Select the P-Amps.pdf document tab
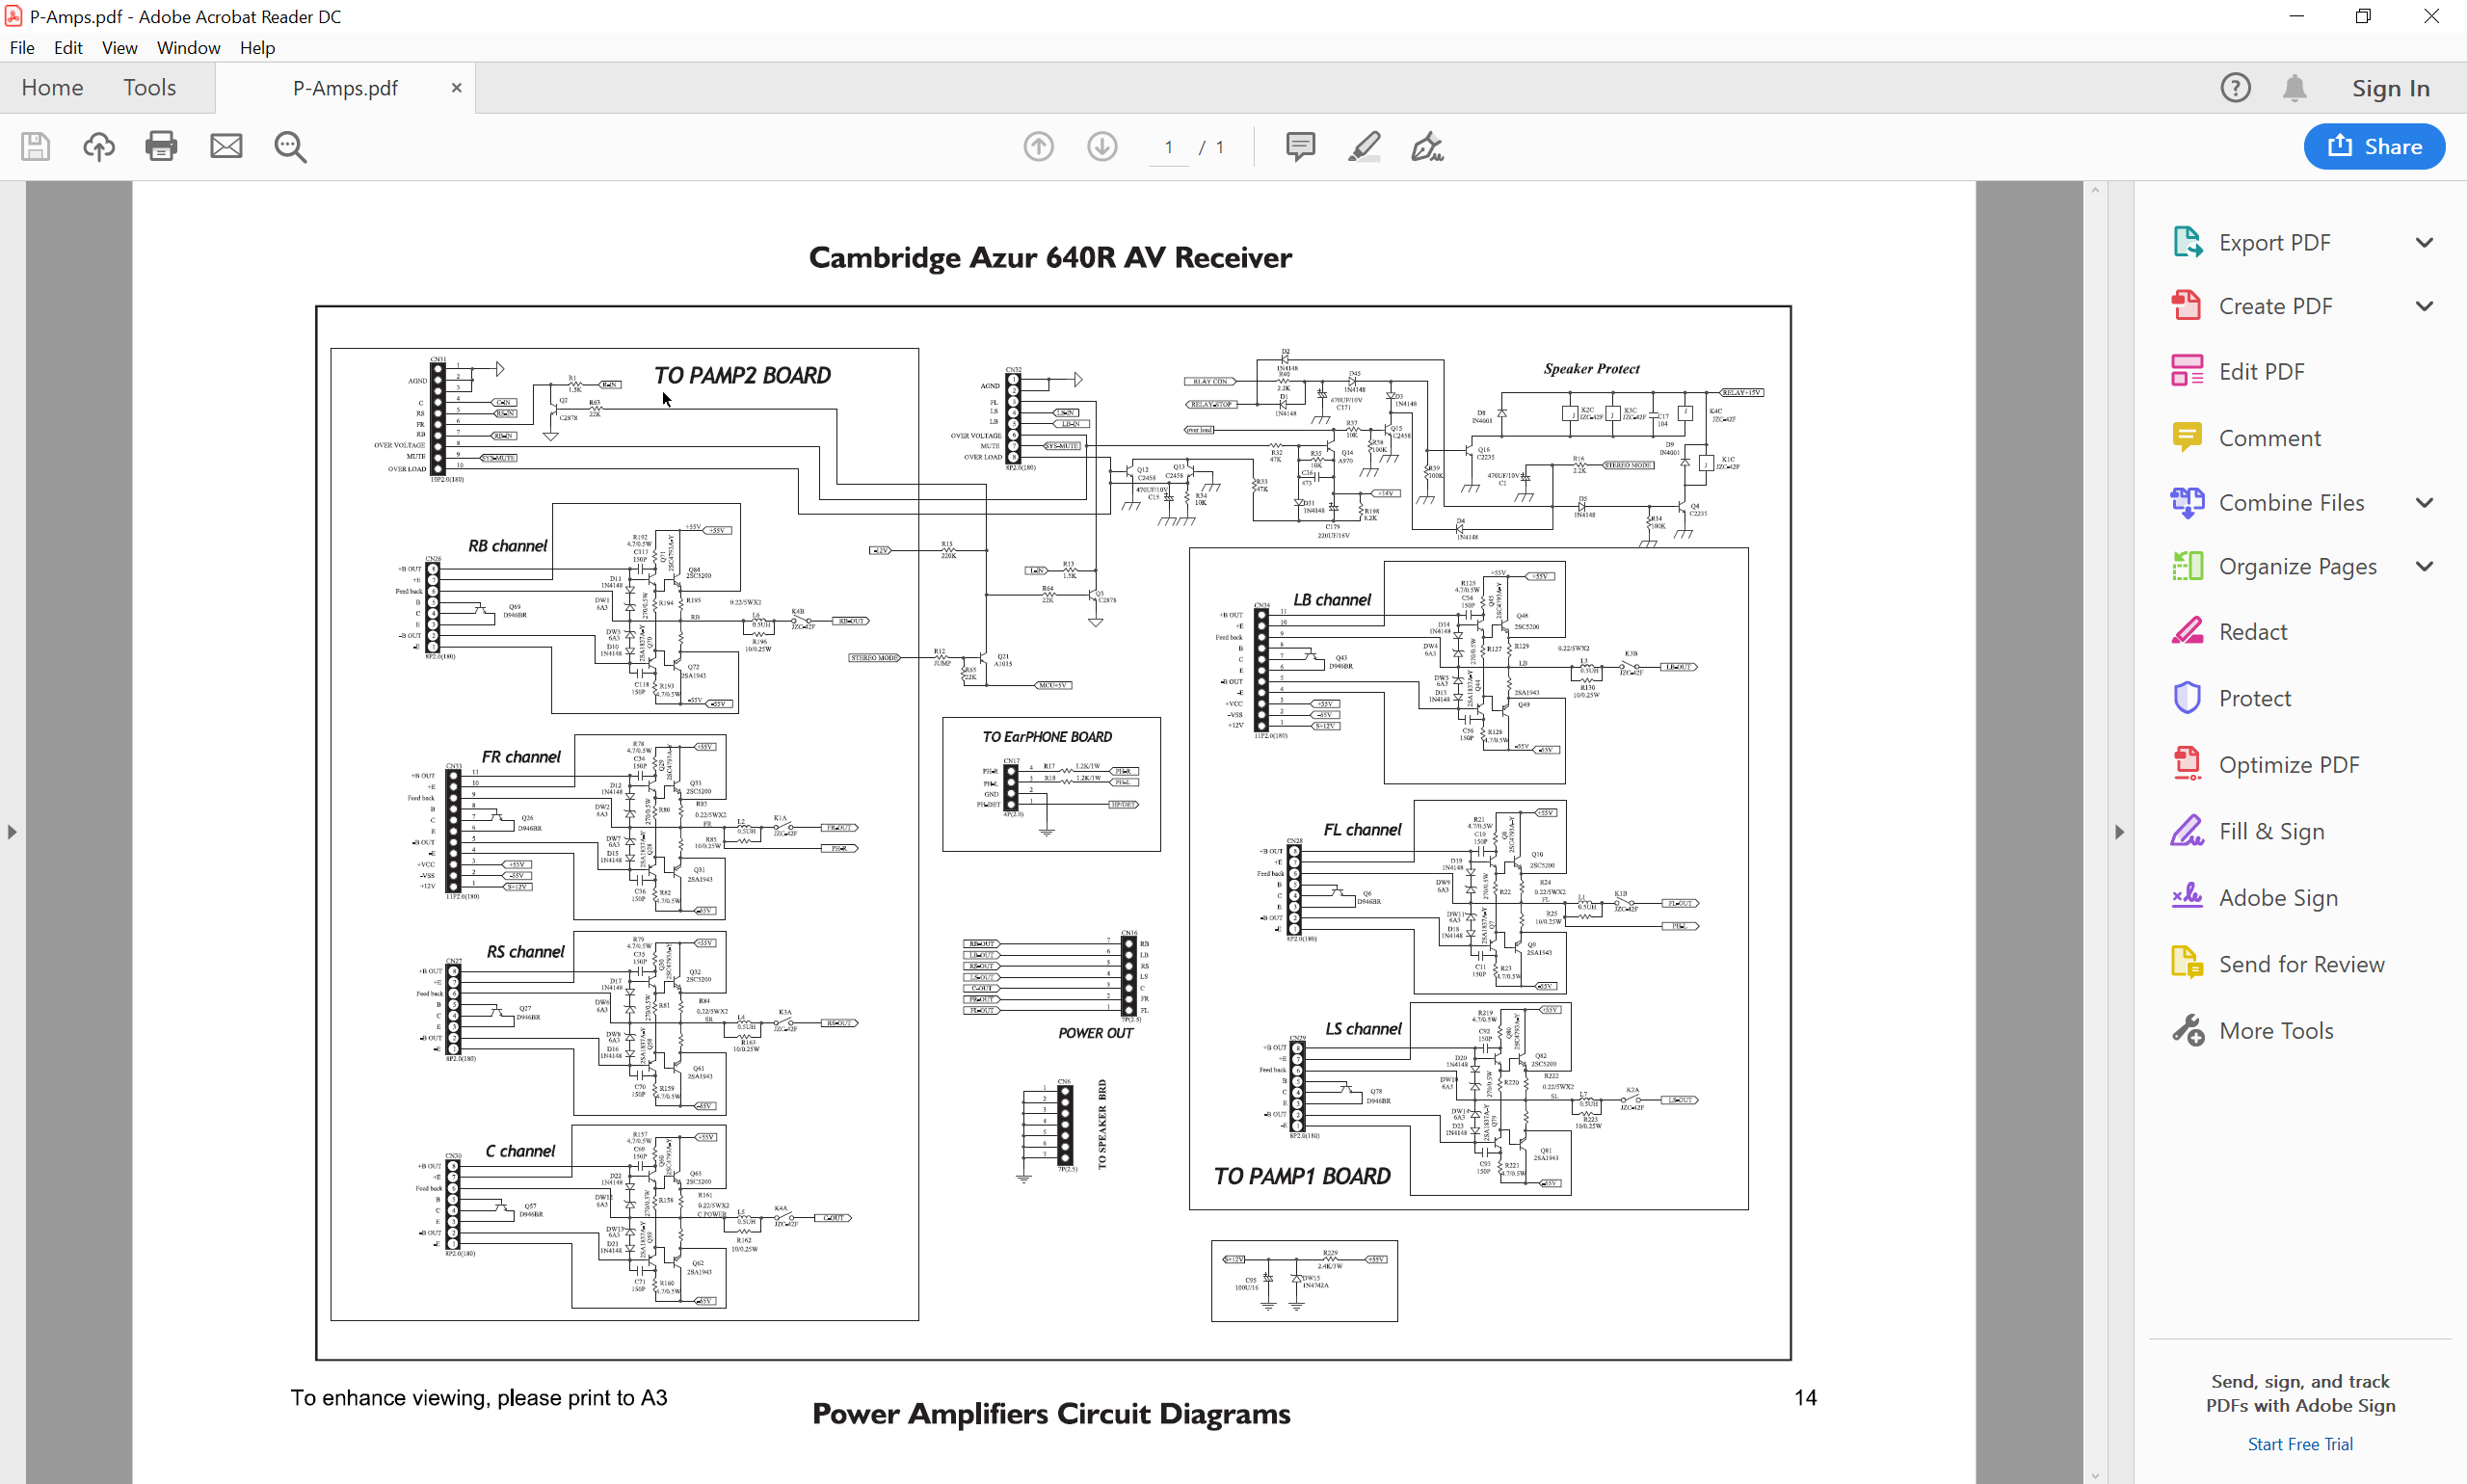The image size is (2467, 1484). [345, 88]
